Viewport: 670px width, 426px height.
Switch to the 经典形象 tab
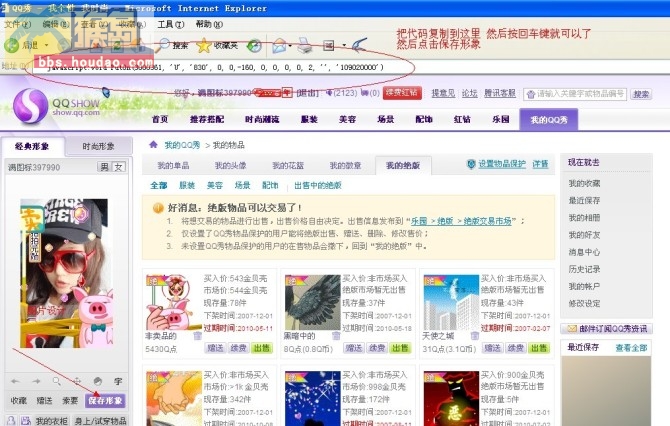point(32,146)
